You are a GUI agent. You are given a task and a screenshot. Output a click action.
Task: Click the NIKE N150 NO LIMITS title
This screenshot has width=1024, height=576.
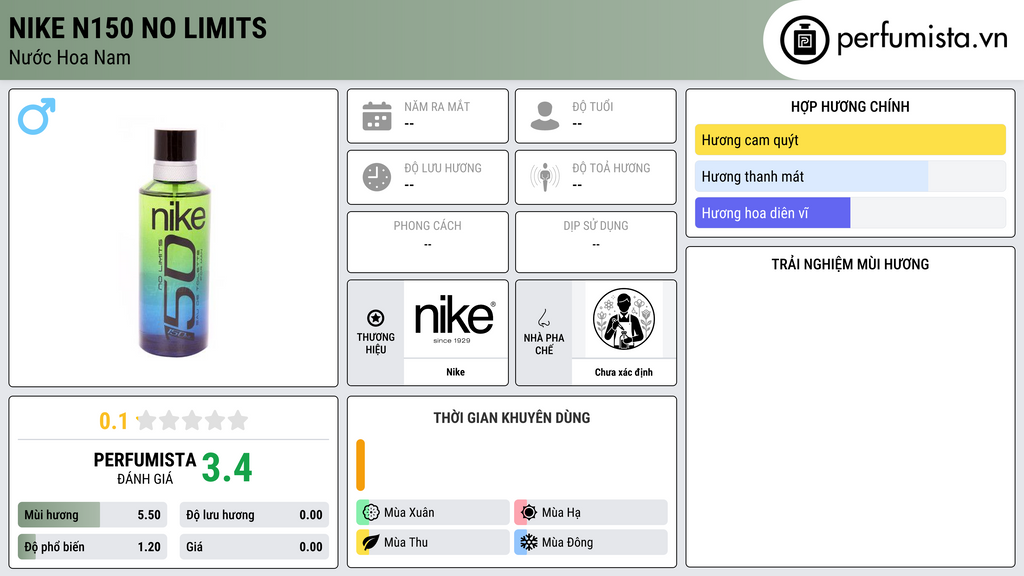[x=138, y=28]
